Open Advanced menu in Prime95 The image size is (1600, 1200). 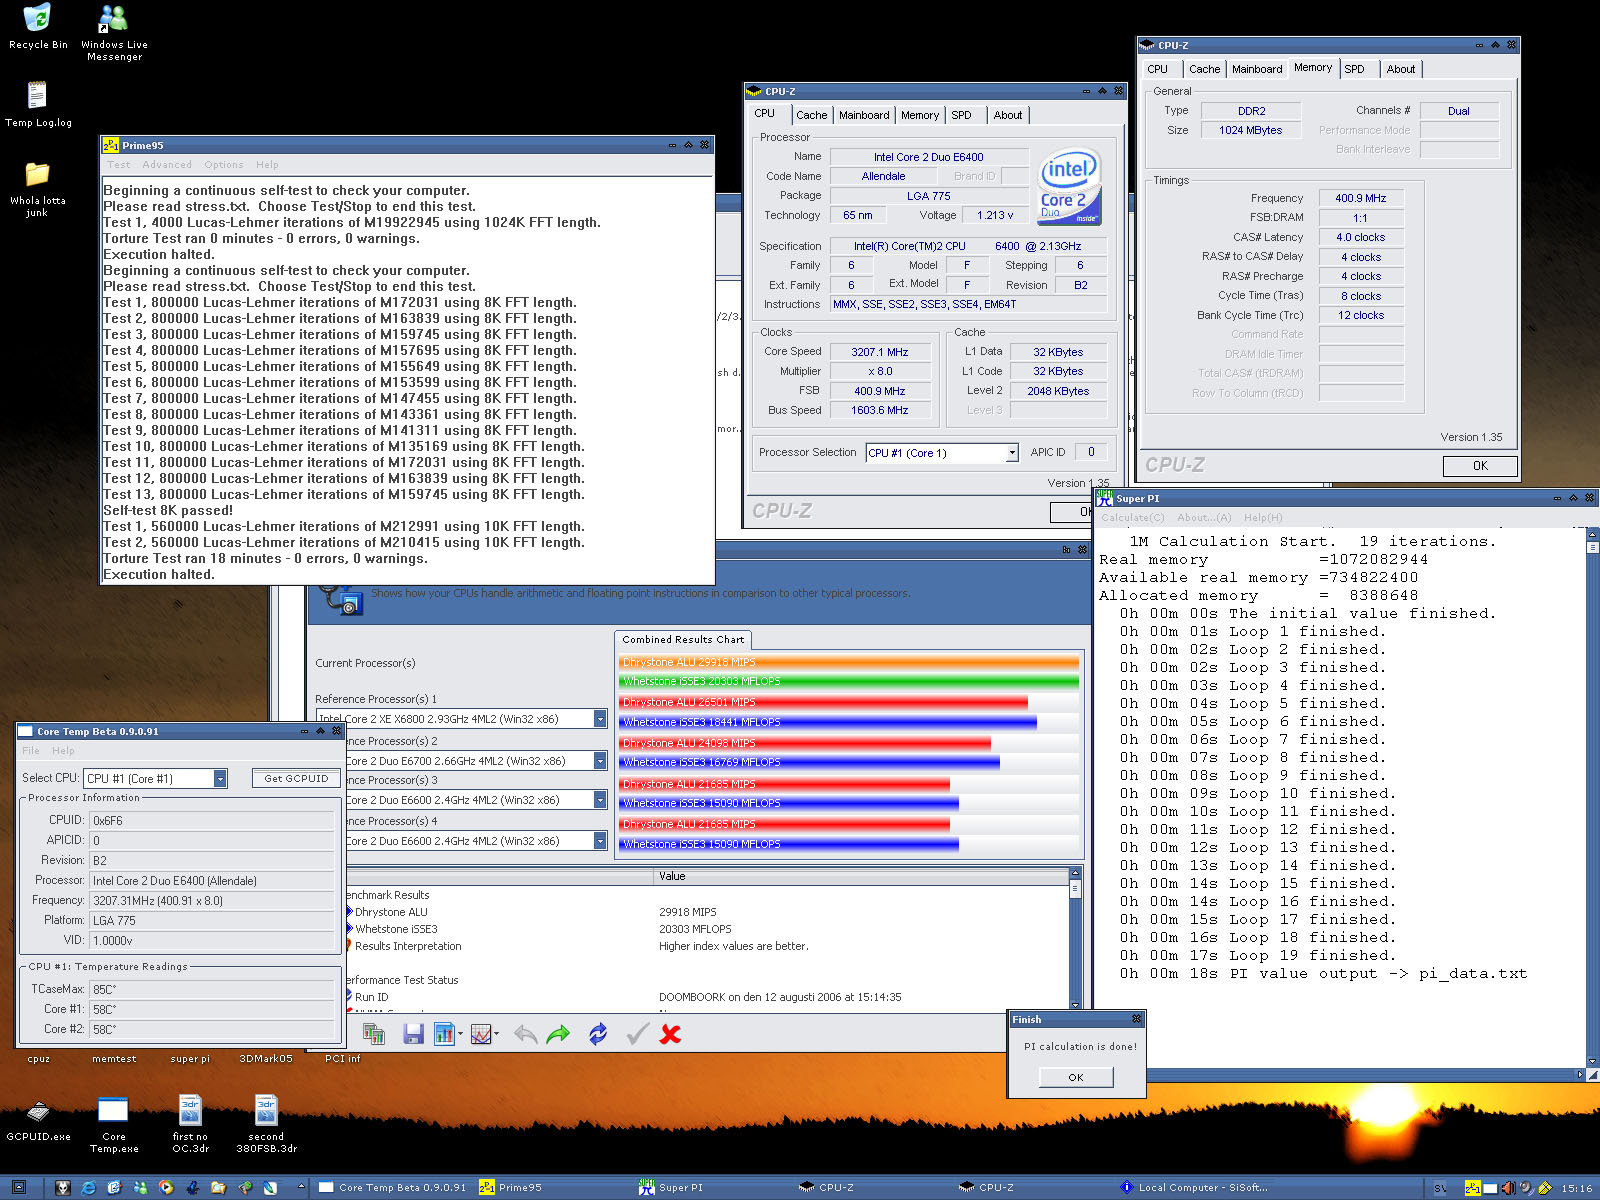point(167,165)
